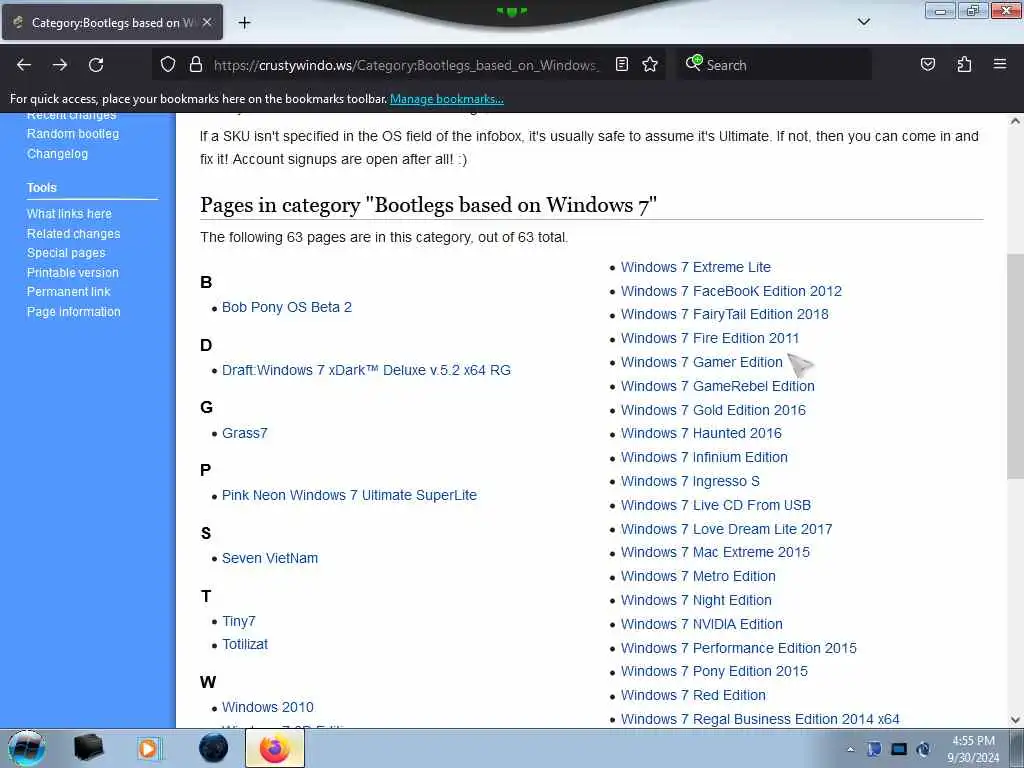Open the media player taskbar icon
The image size is (1024, 768).
148,748
